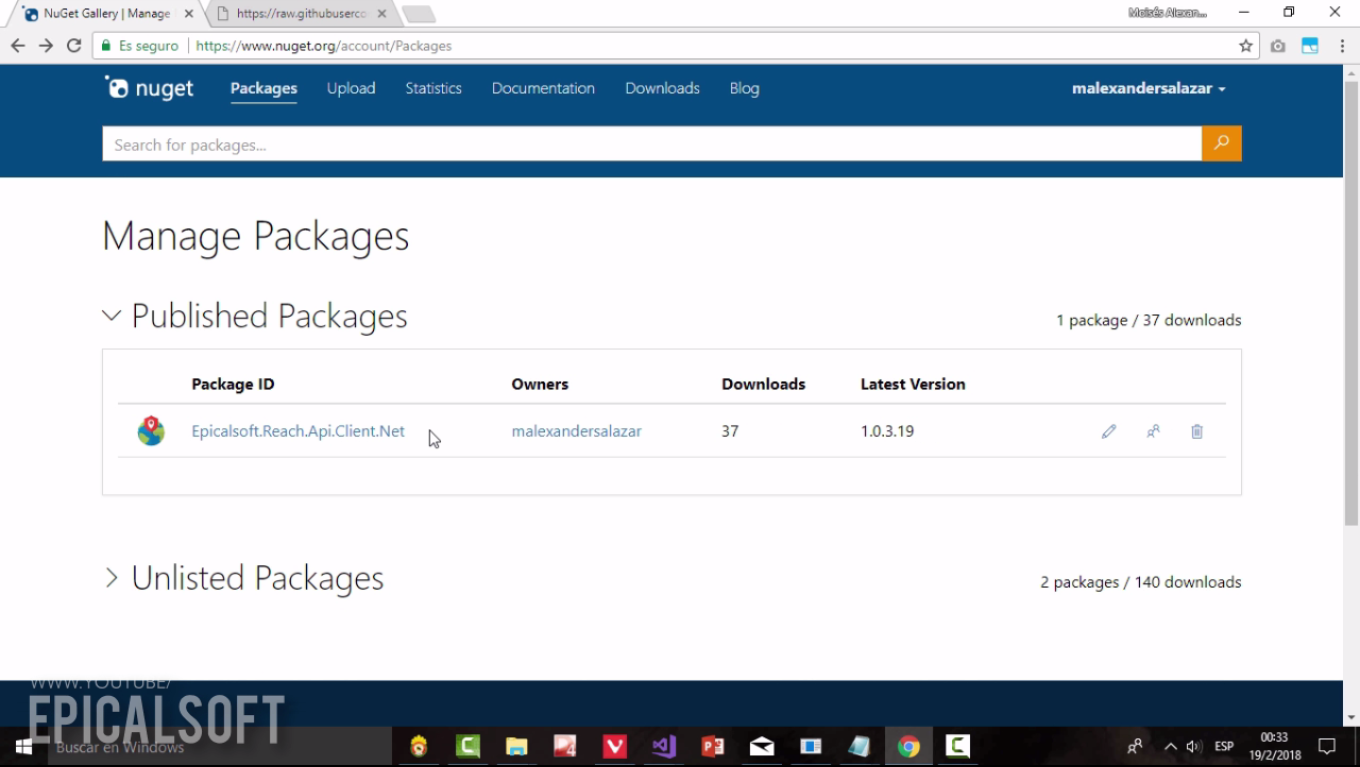Click inside the Search for packages field
This screenshot has height=767, width=1360.
click(650, 143)
